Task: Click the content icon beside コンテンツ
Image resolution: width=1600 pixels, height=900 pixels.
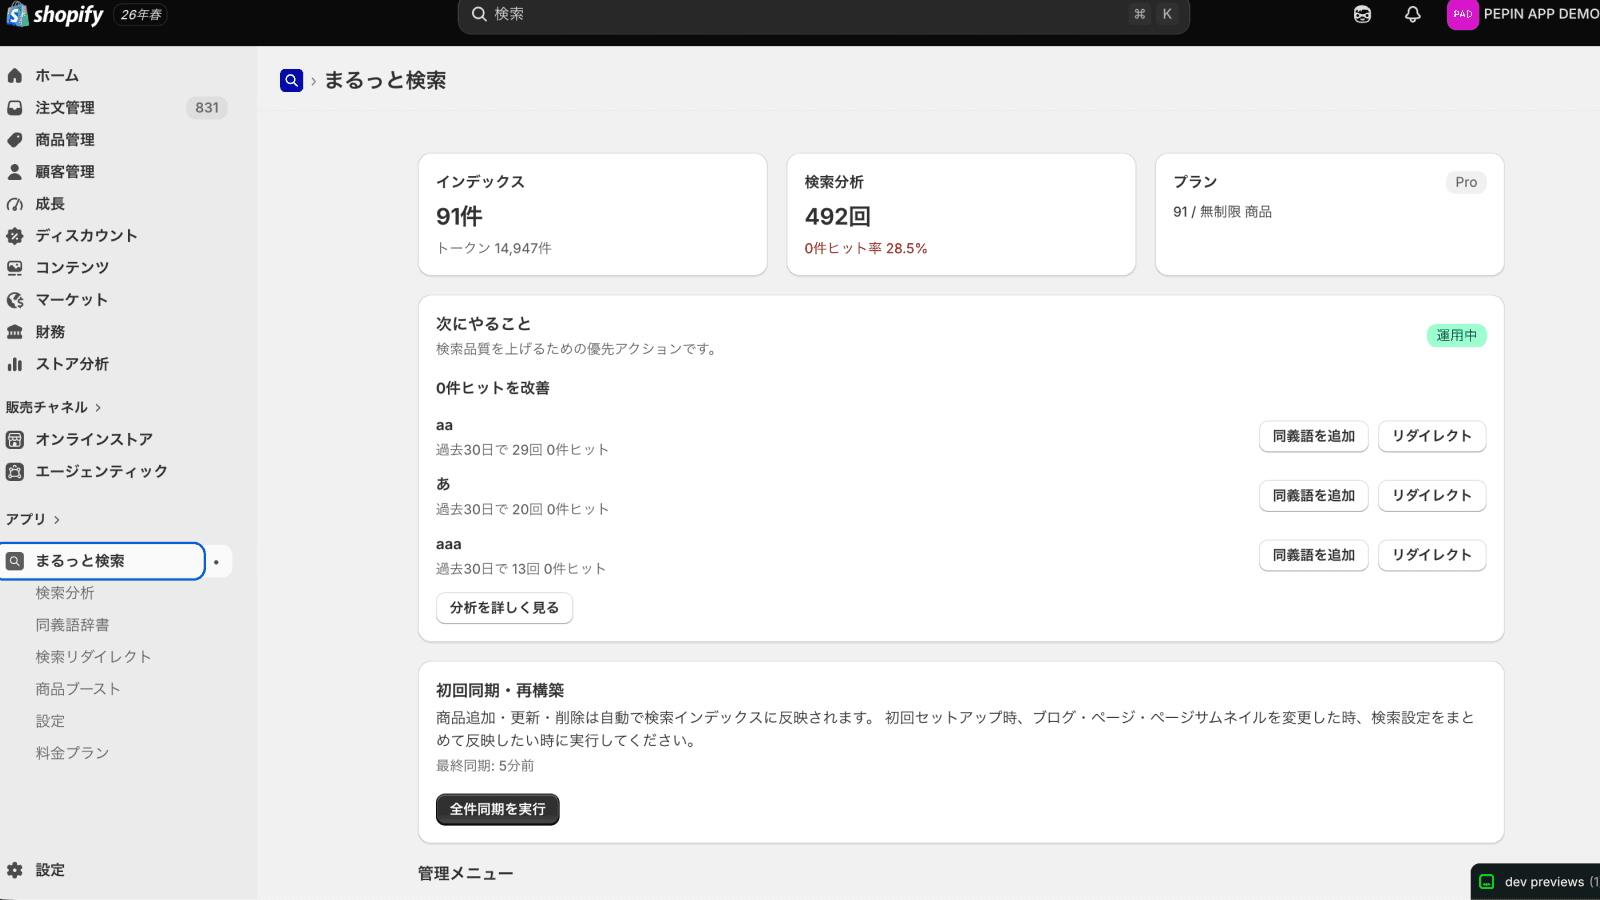Action: tap(15, 268)
